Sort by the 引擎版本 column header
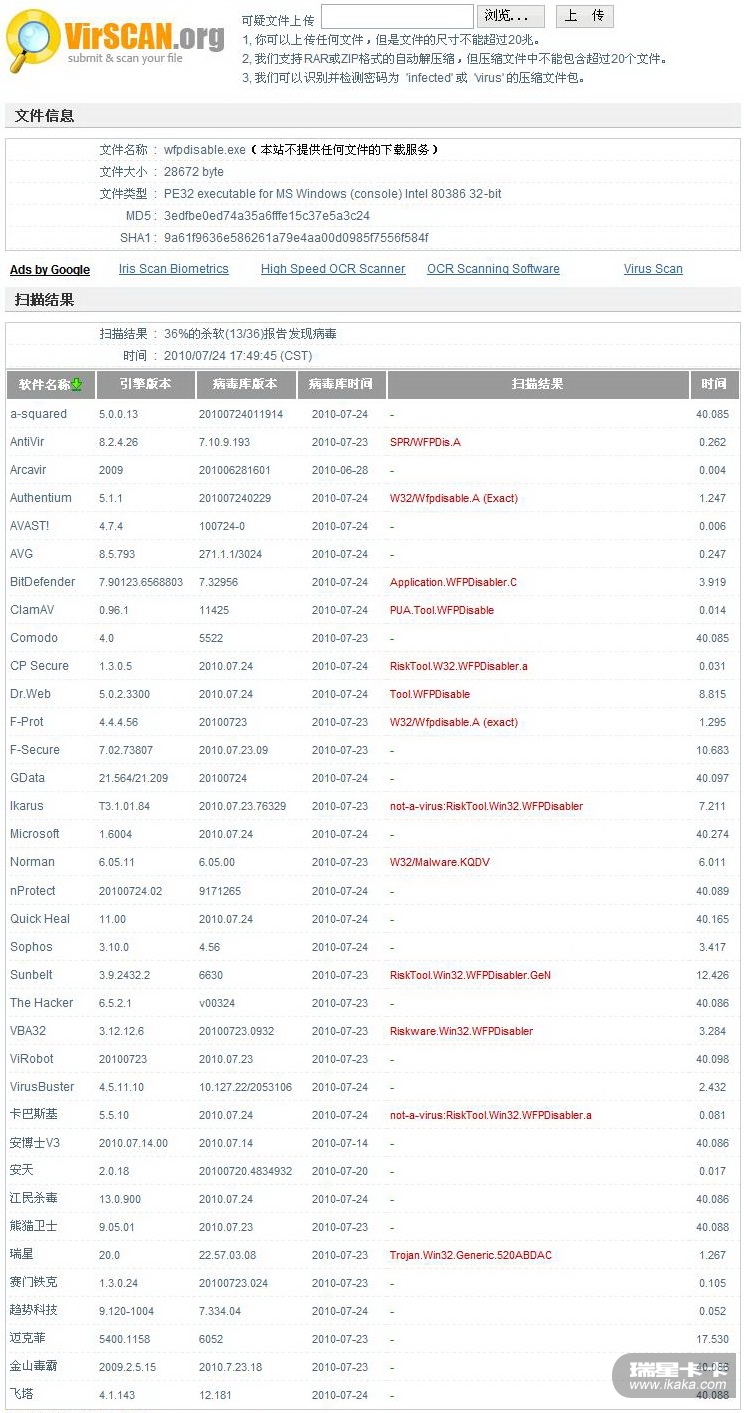 point(145,385)
